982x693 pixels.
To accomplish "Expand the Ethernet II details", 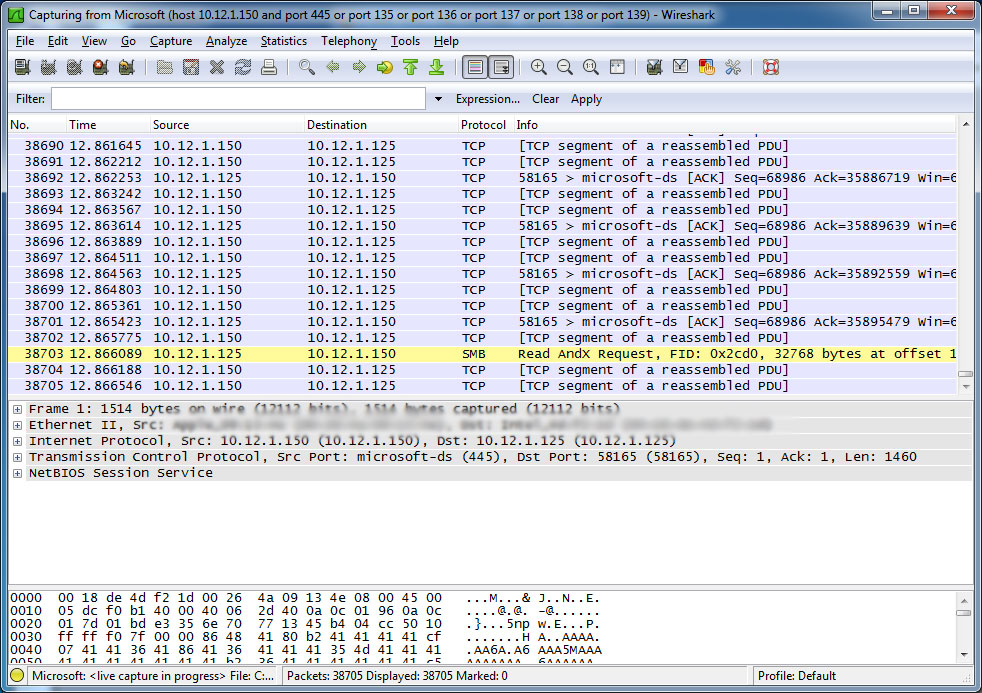I will [x=18, y=425].
